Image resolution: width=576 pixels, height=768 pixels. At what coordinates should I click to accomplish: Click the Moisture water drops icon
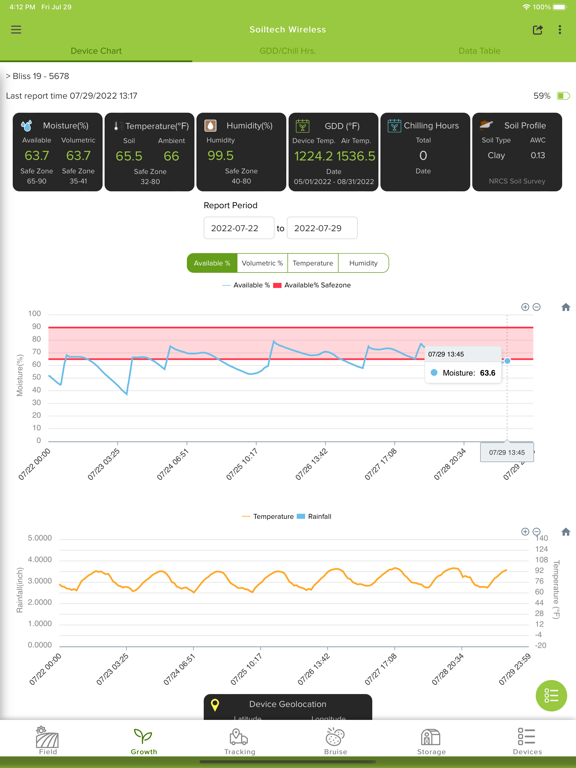[26, 126]
